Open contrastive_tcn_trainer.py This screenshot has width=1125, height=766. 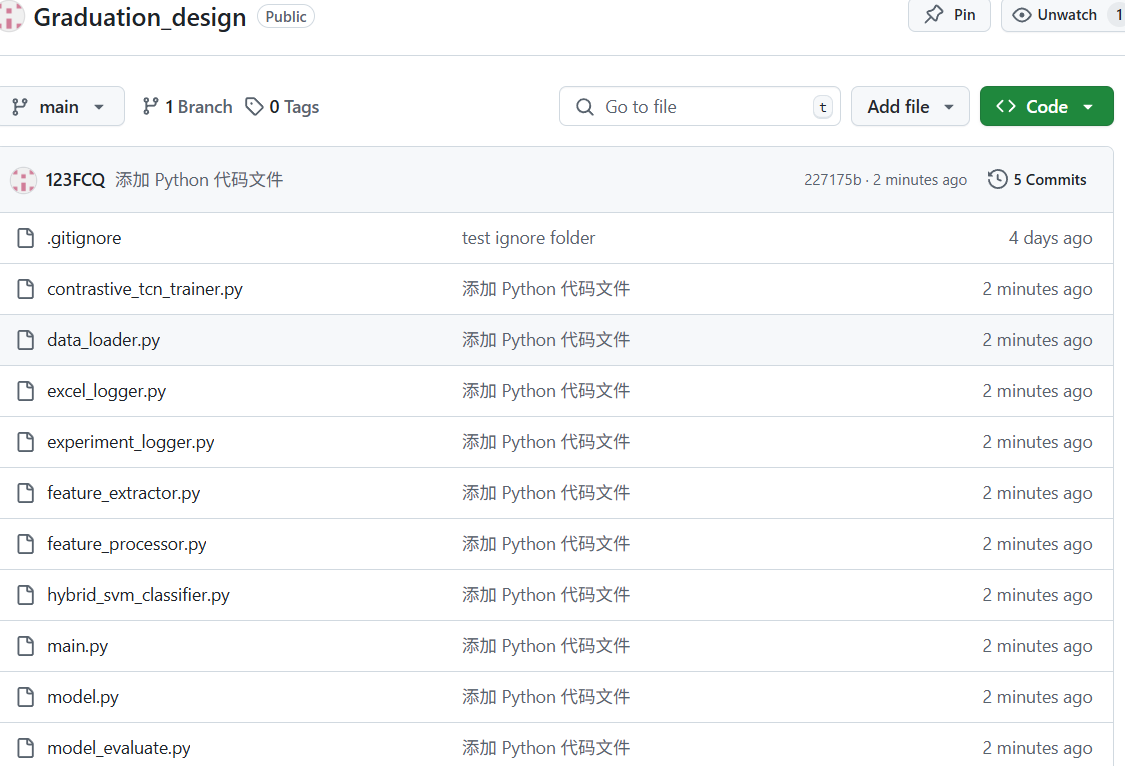point(145,289)
